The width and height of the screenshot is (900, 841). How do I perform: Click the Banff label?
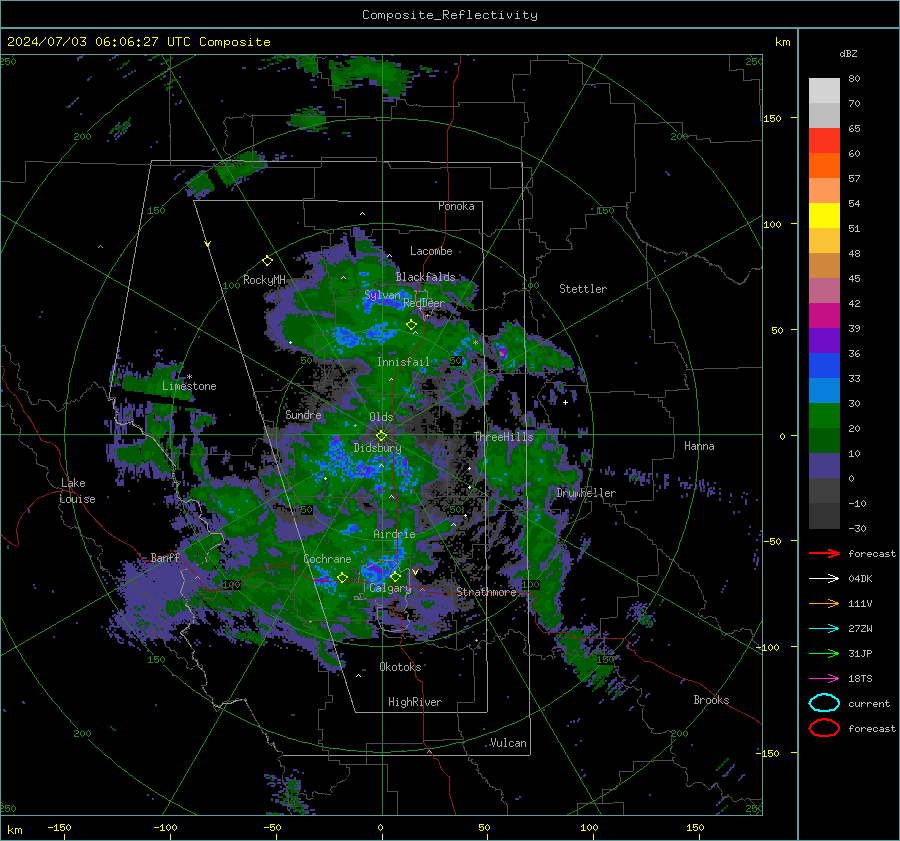[x=165, y=557]
